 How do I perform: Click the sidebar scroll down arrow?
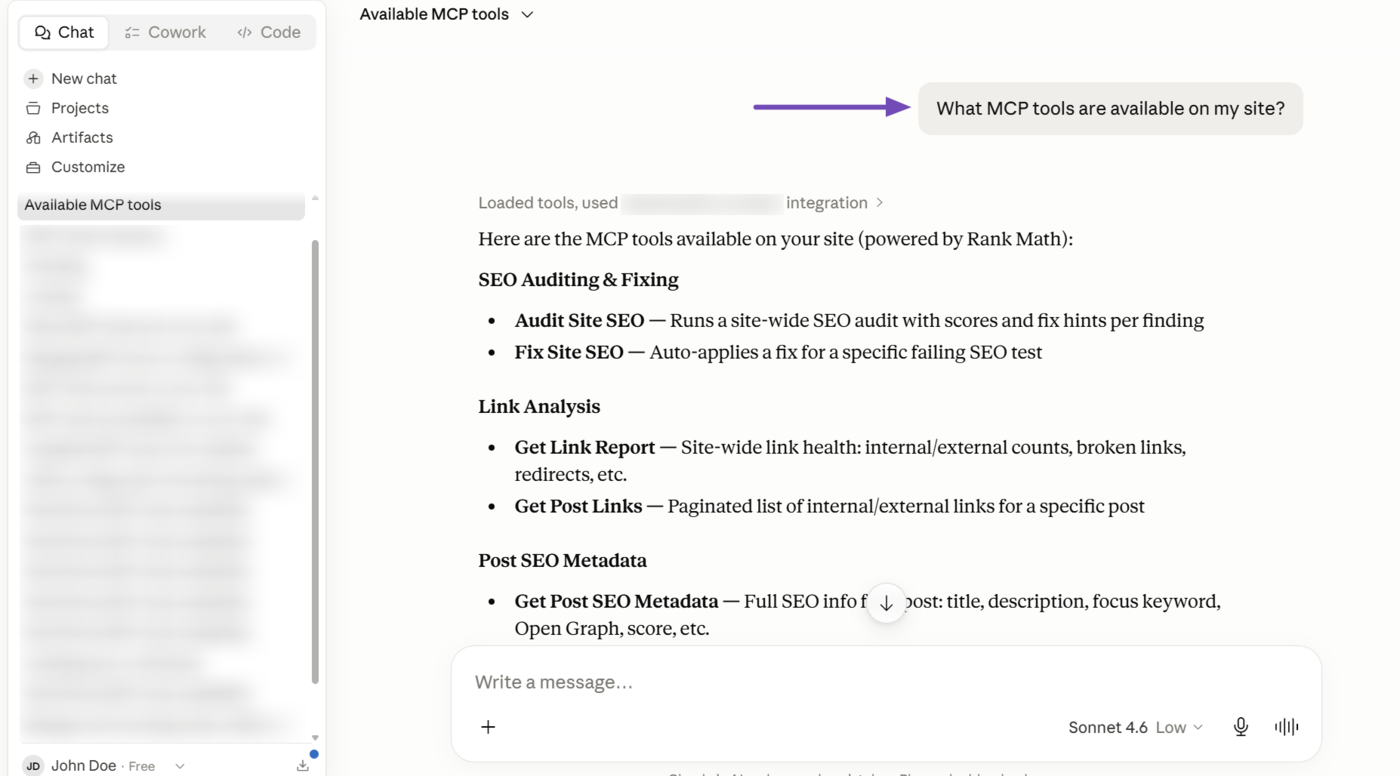tap(315, 738)
